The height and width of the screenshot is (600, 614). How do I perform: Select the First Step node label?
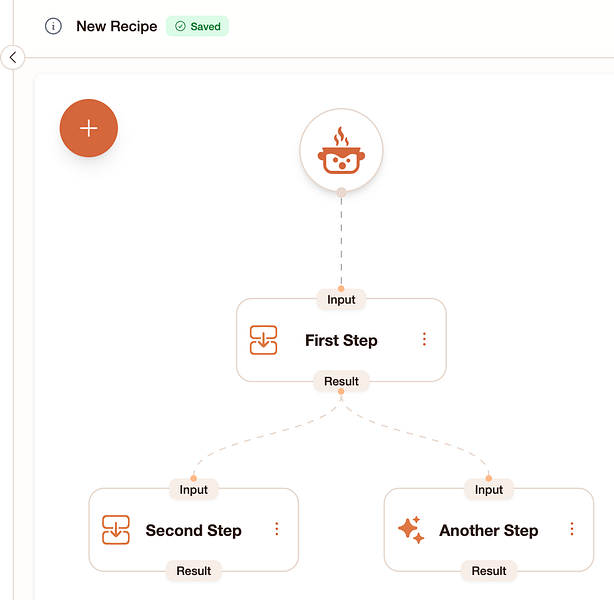point(341,340)
